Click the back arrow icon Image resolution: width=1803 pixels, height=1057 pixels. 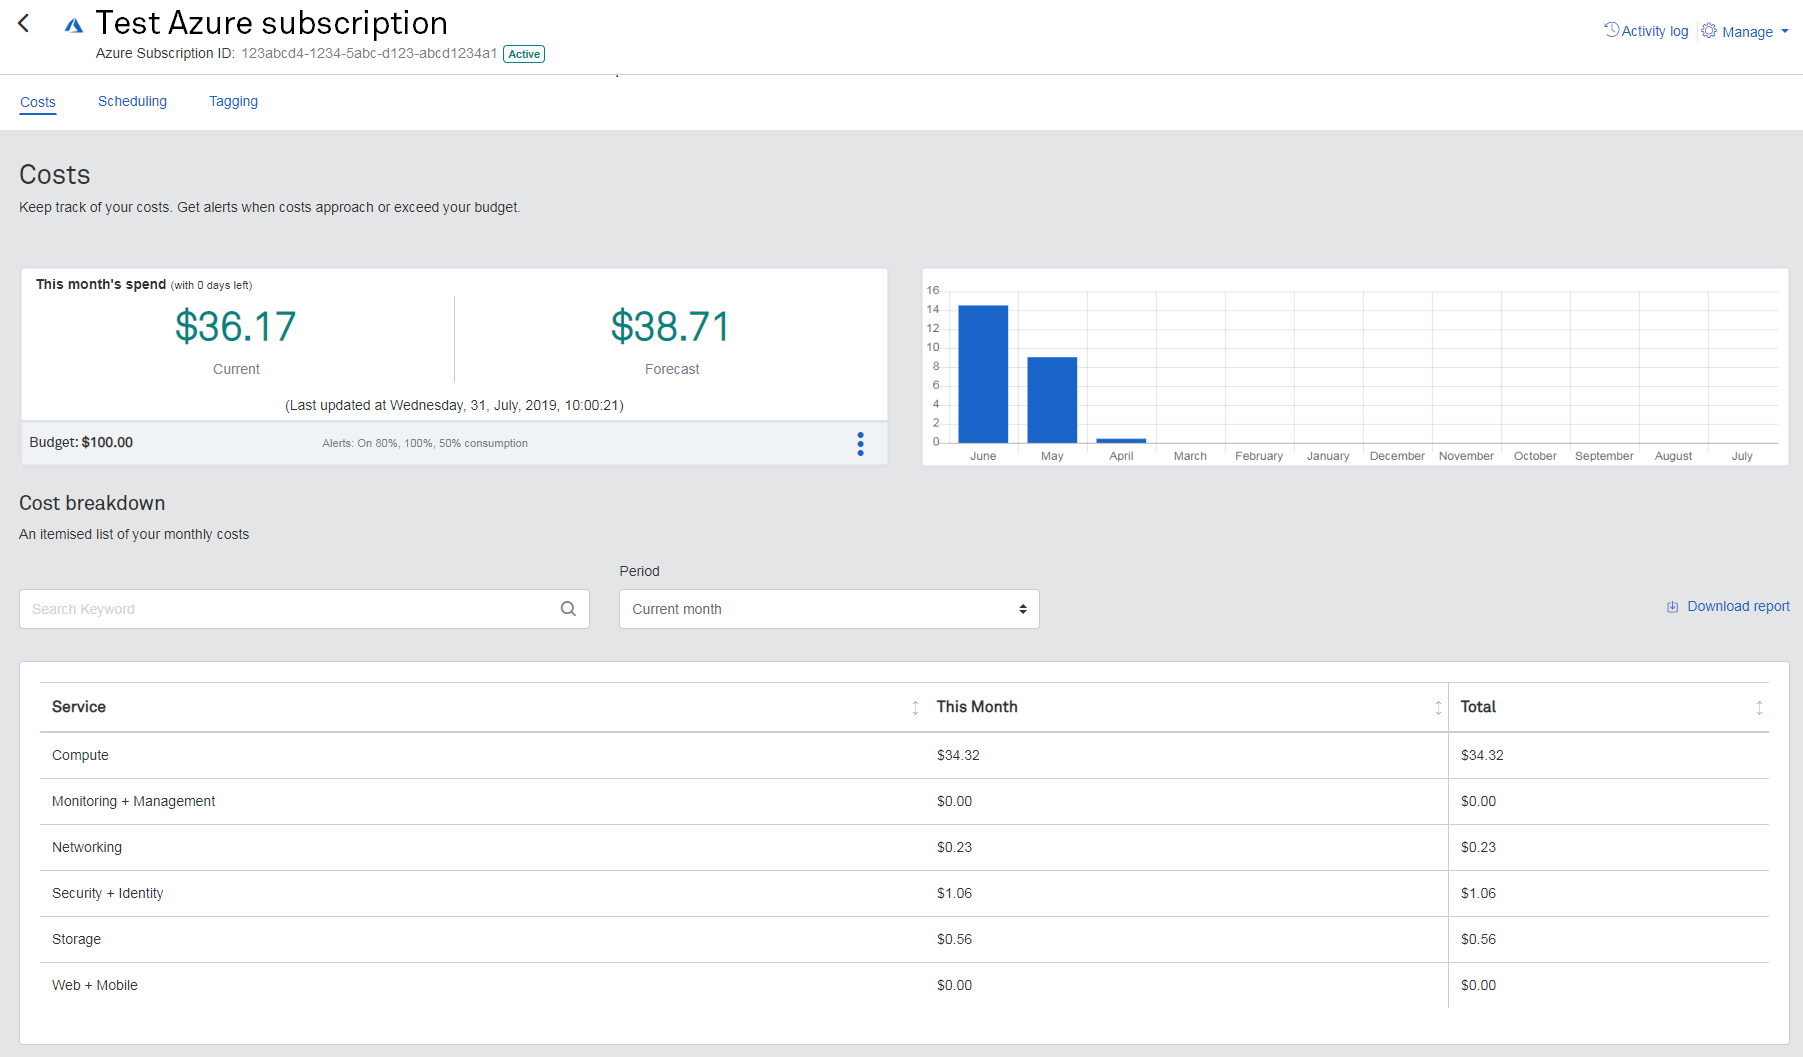coord(24,23)
